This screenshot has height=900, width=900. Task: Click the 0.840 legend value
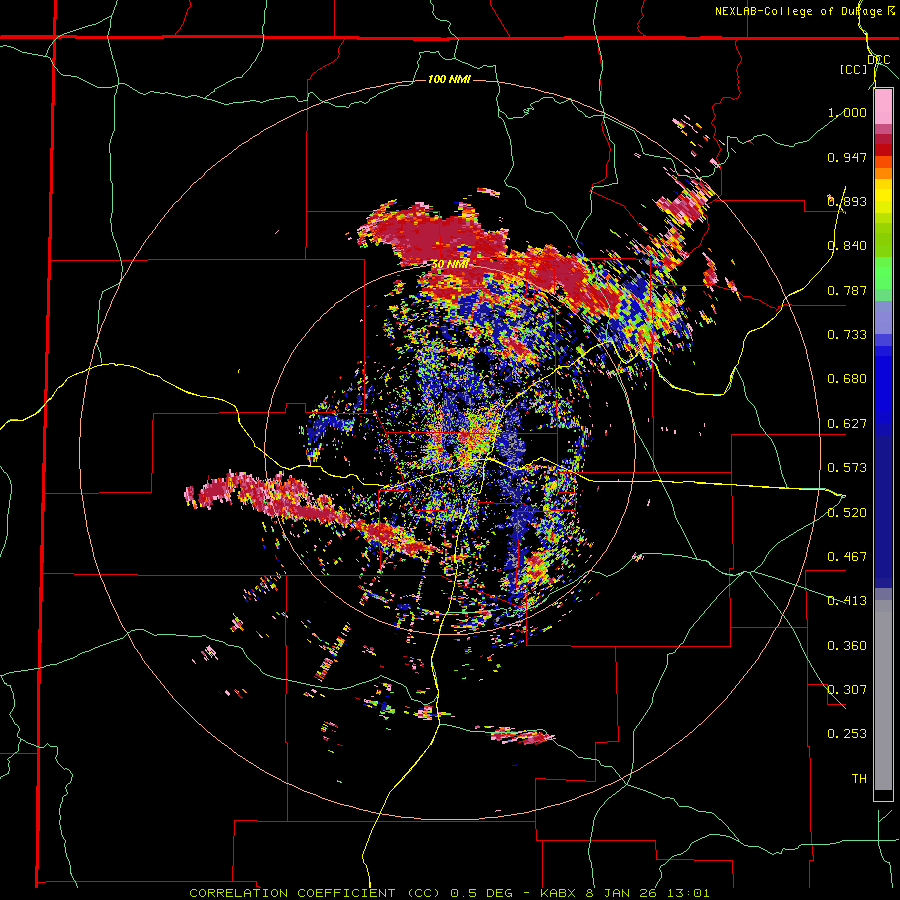(847, 246)
